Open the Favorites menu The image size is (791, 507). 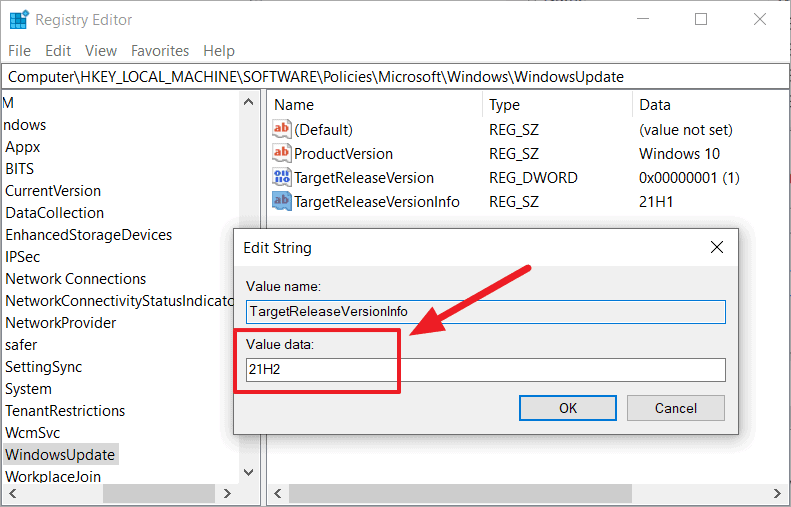coord(160,51)
